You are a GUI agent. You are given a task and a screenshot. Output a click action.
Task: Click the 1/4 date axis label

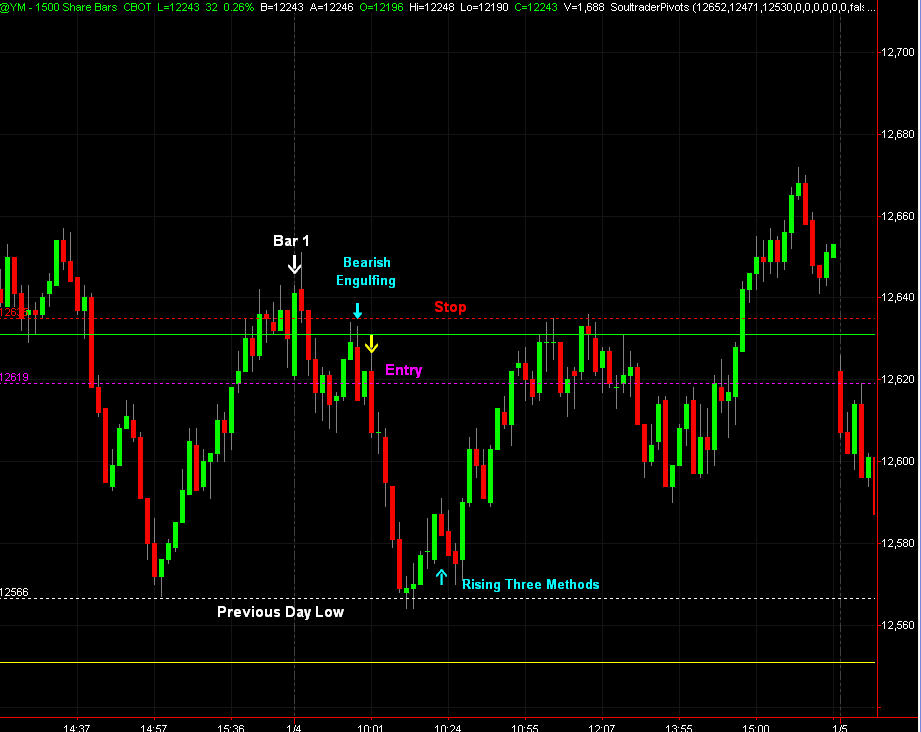tap(294, 728)
